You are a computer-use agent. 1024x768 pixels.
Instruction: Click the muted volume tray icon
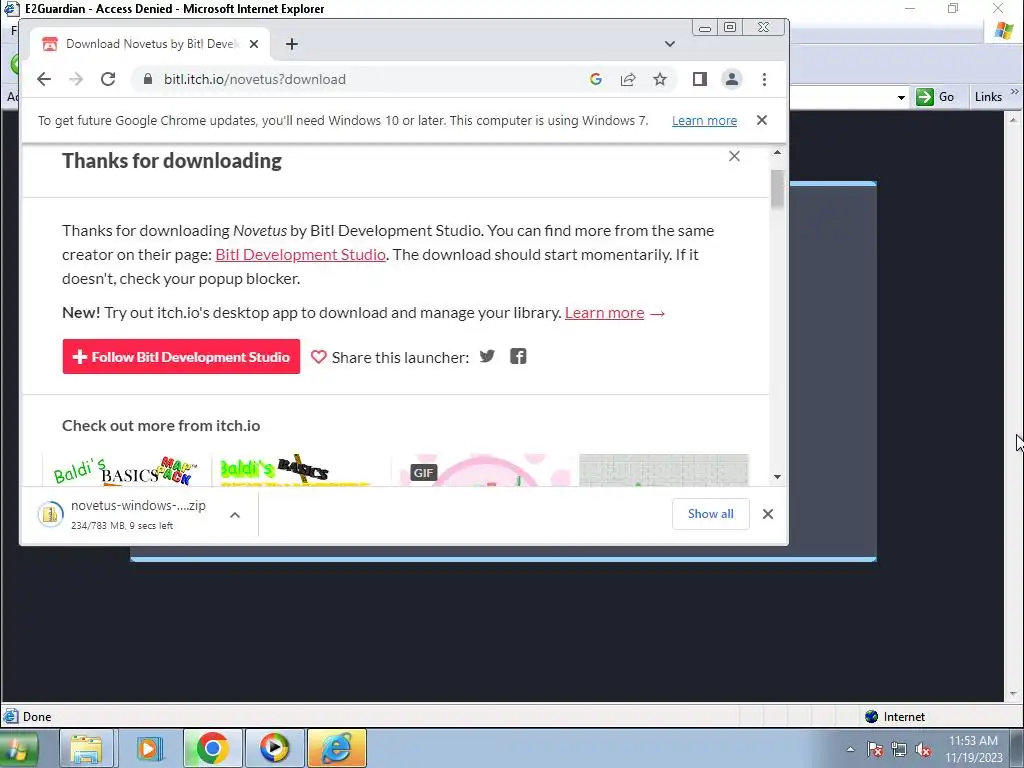coord(923,749)
